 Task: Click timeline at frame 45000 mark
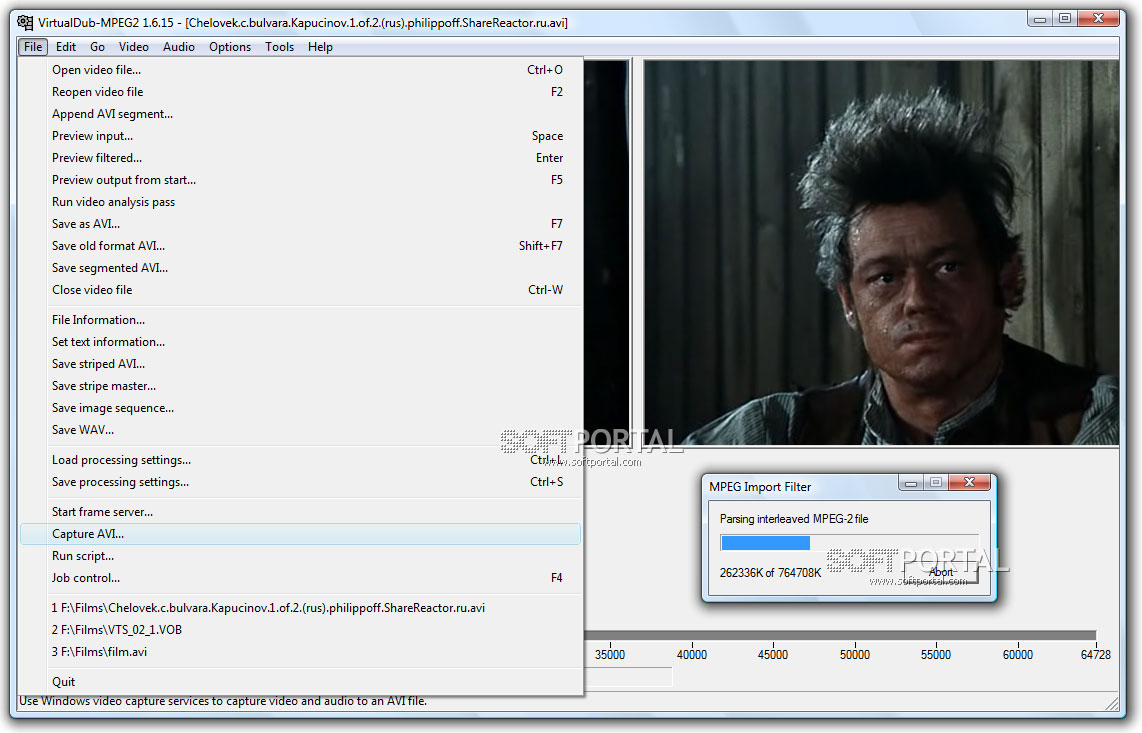pos(773,654)
